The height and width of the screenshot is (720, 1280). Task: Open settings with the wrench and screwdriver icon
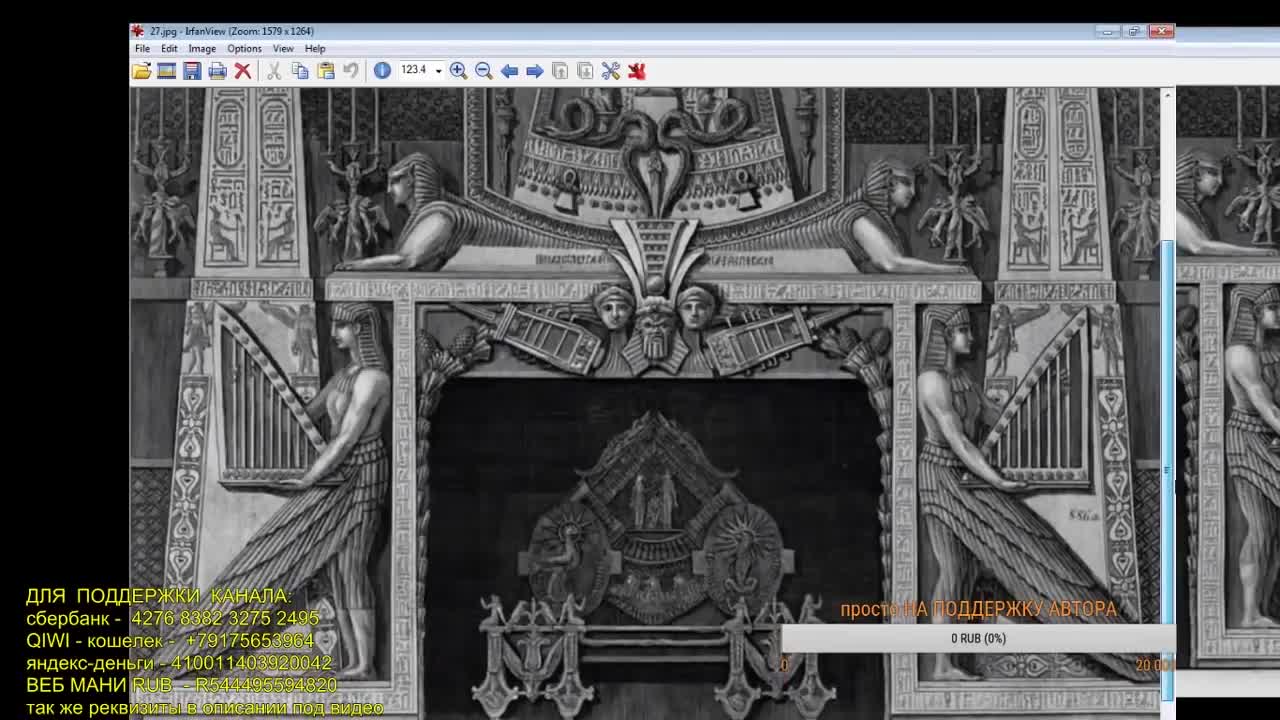[611, 70]
